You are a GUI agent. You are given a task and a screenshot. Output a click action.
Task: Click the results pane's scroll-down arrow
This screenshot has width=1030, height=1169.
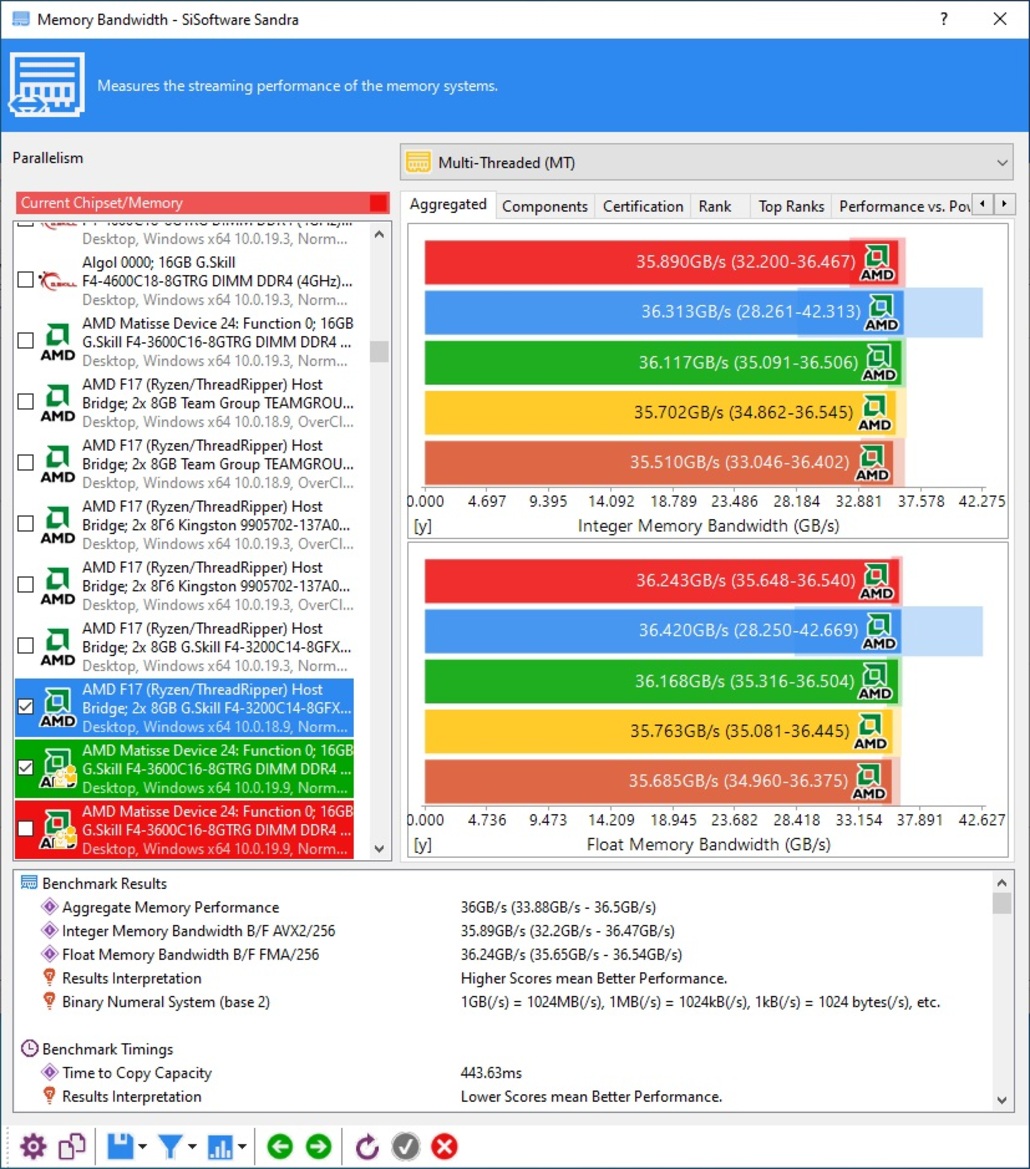tap(1002, 1100)
